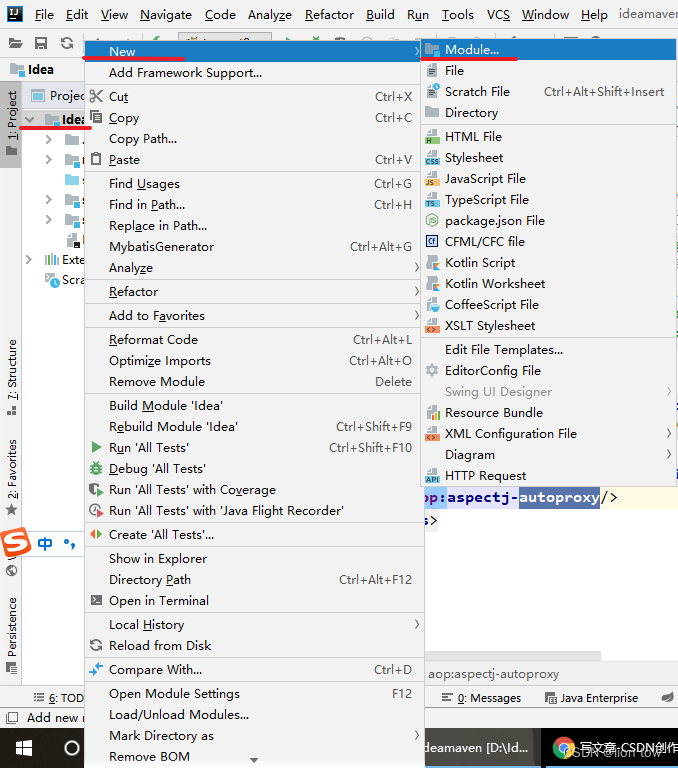Click Remove Module entry
The width and height of the screenshot is (678, 768).
coord(252,382)
